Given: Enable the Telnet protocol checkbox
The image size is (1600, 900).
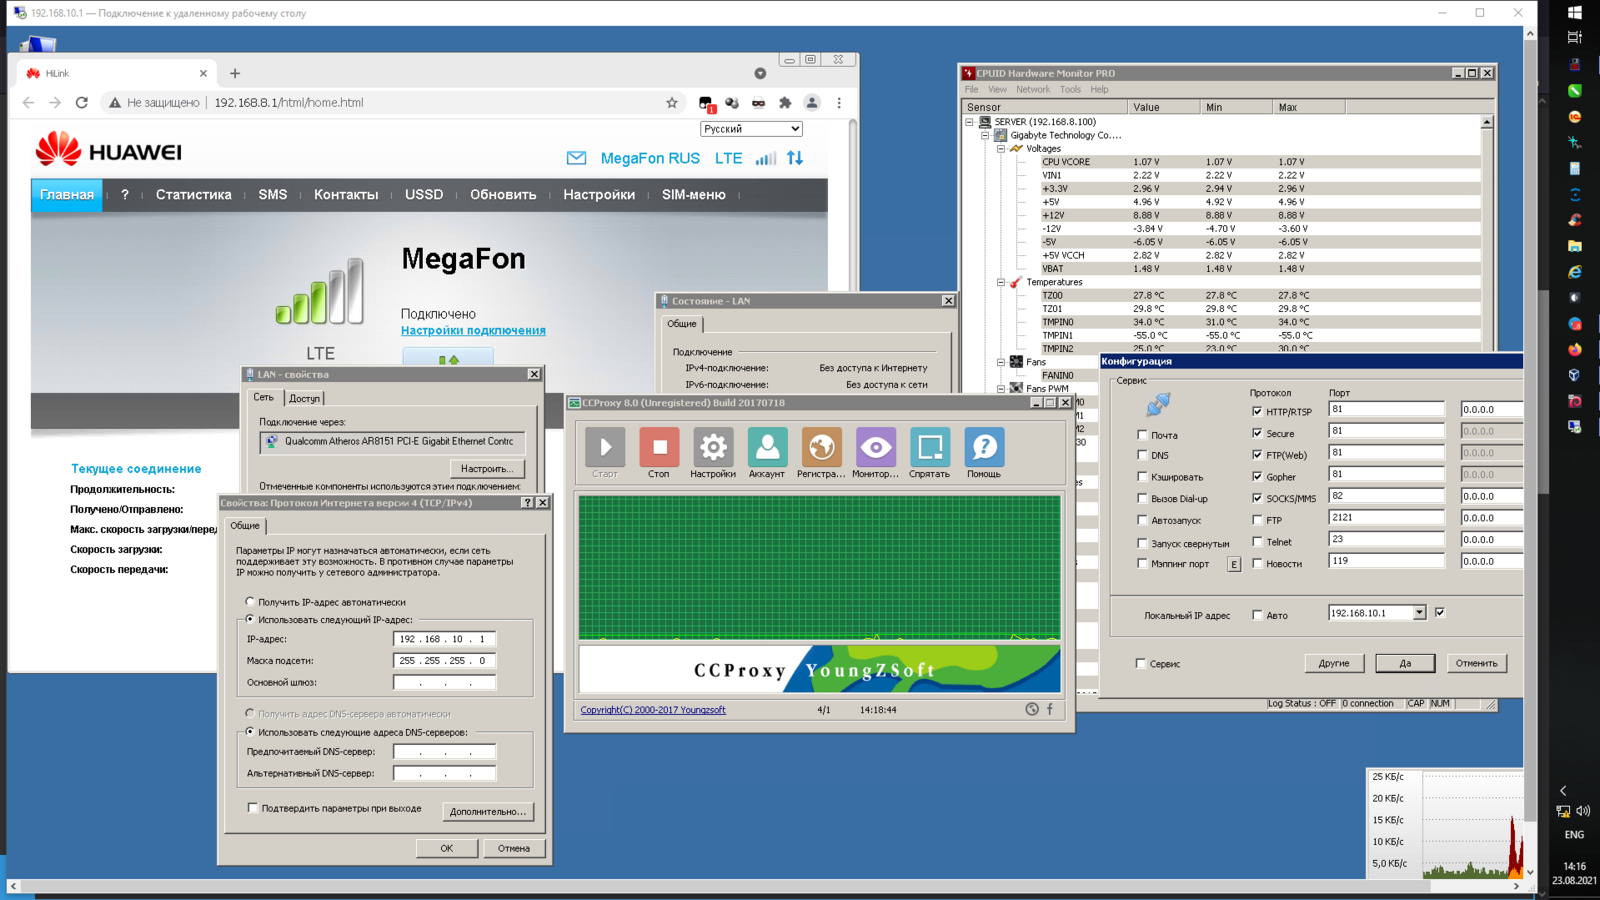Looking at the screenshot, I should [x=1257, y=542].
